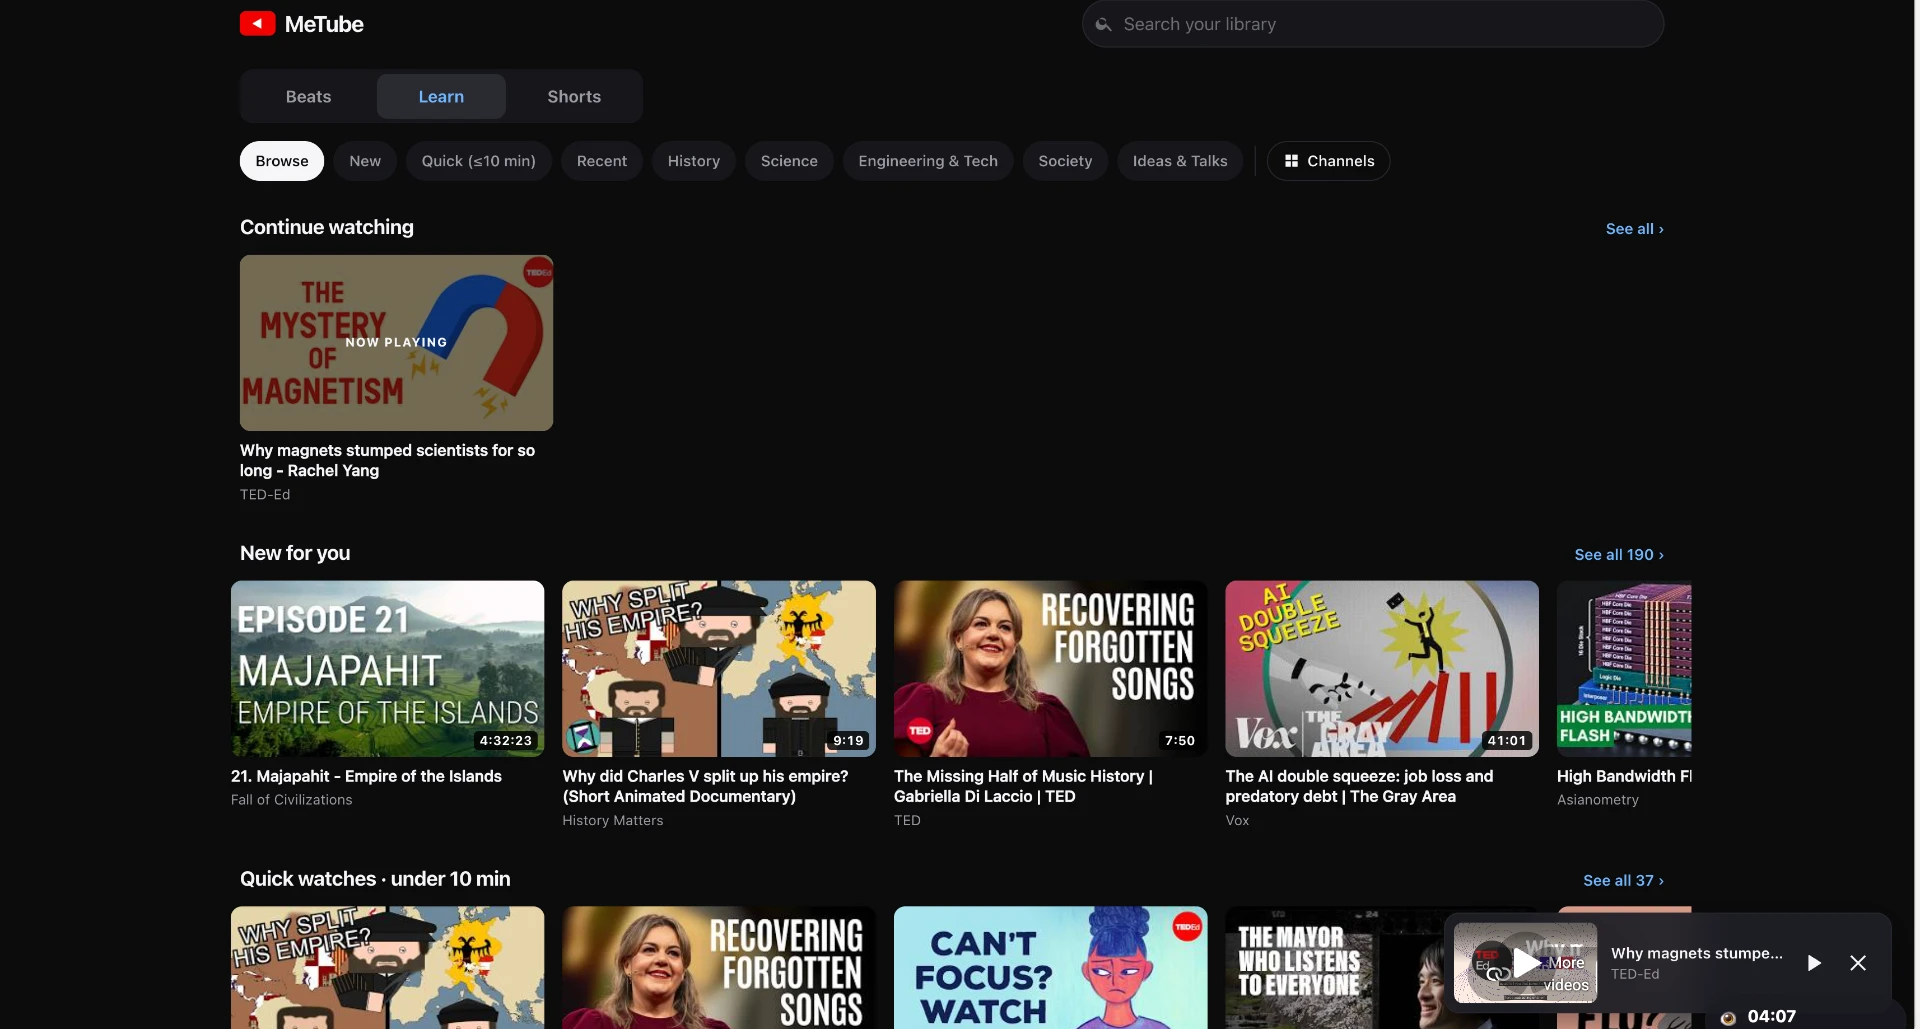This screenshot has height=1029, width=1920.
Task: Open the Fall of Civilizations channel
Action: 291,800
